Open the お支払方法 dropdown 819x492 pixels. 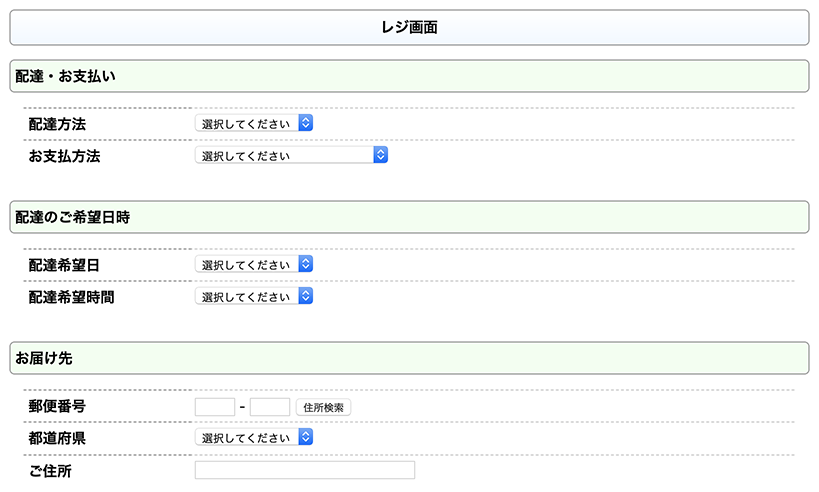click(x=290, y=155)
